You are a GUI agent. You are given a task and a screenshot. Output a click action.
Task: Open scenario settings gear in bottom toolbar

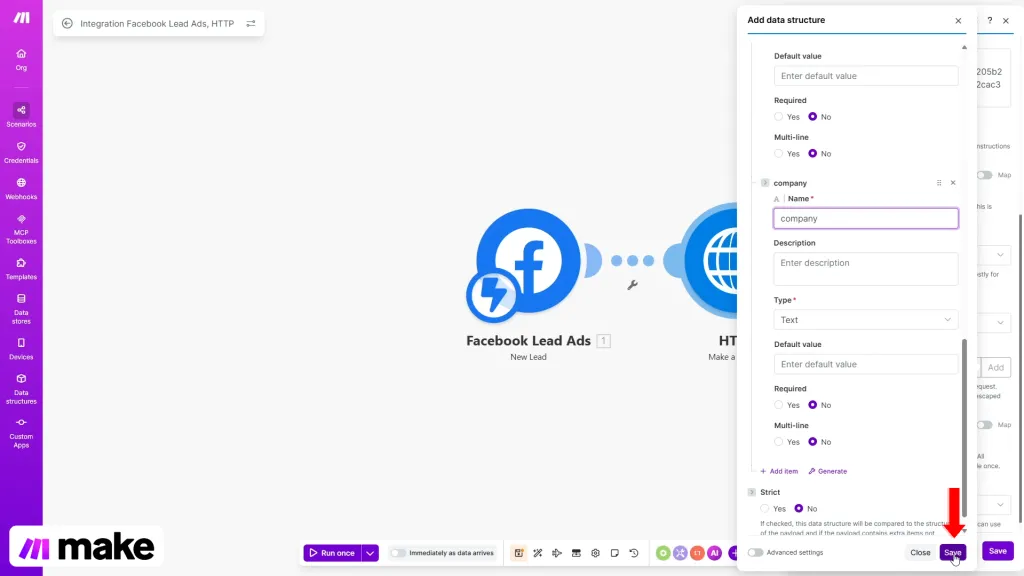[x=596, y=553]
